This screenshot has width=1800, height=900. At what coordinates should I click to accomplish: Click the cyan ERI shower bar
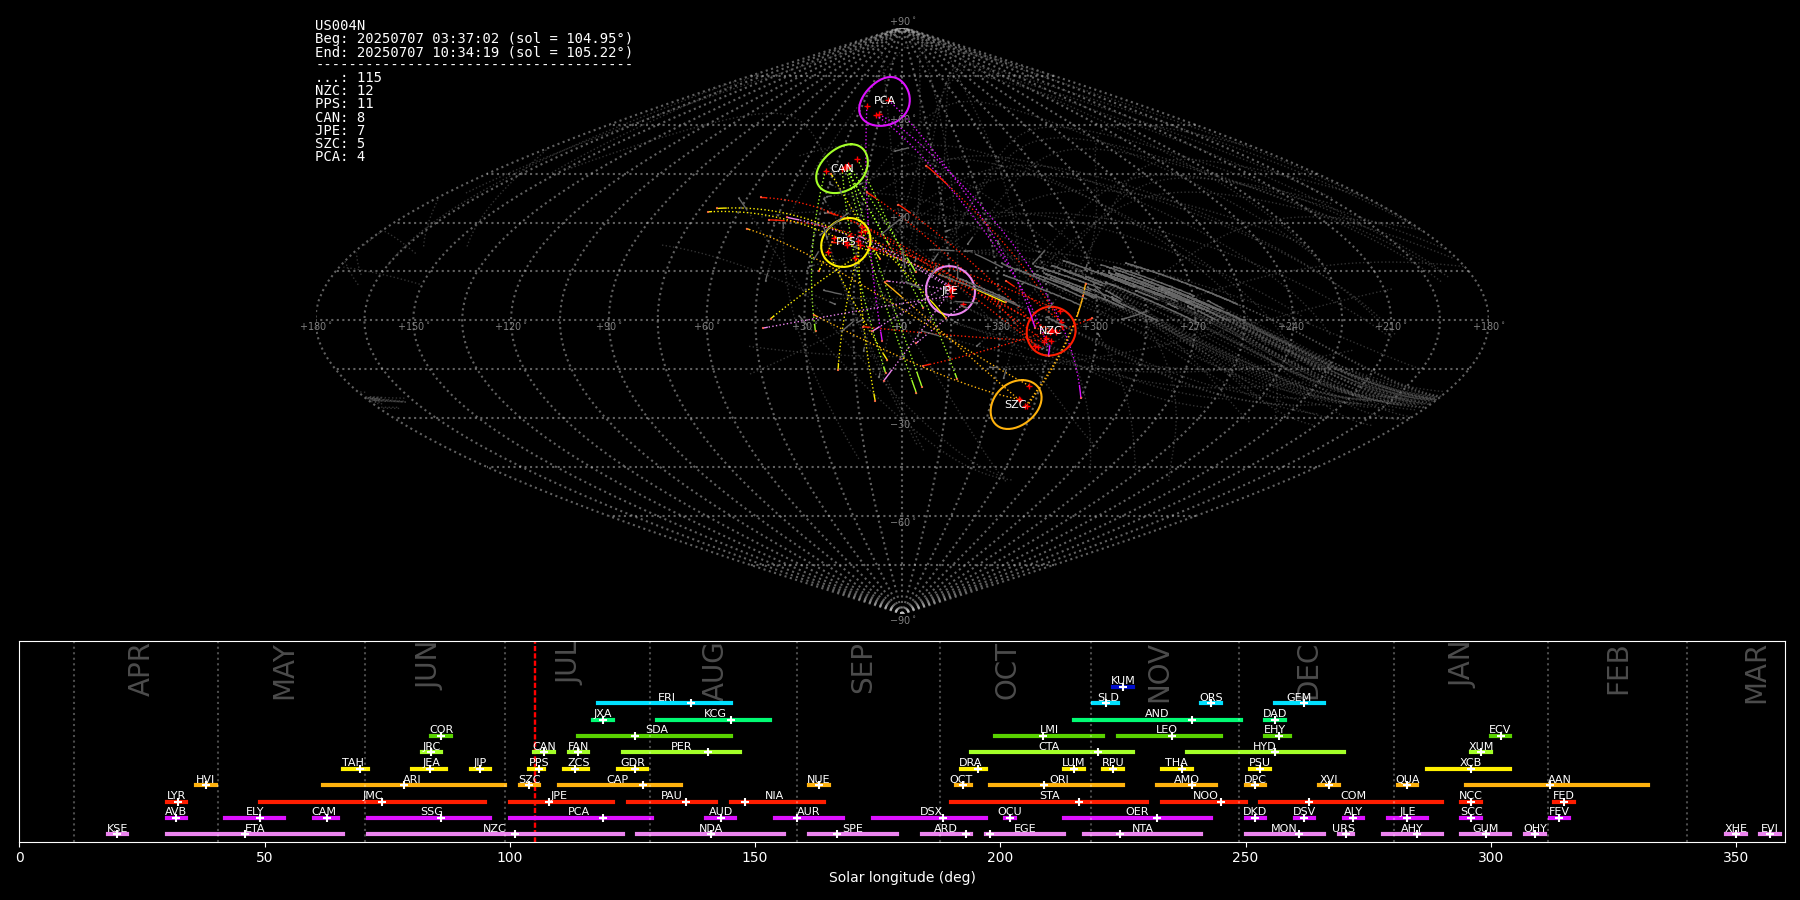[x=664, y=703]
